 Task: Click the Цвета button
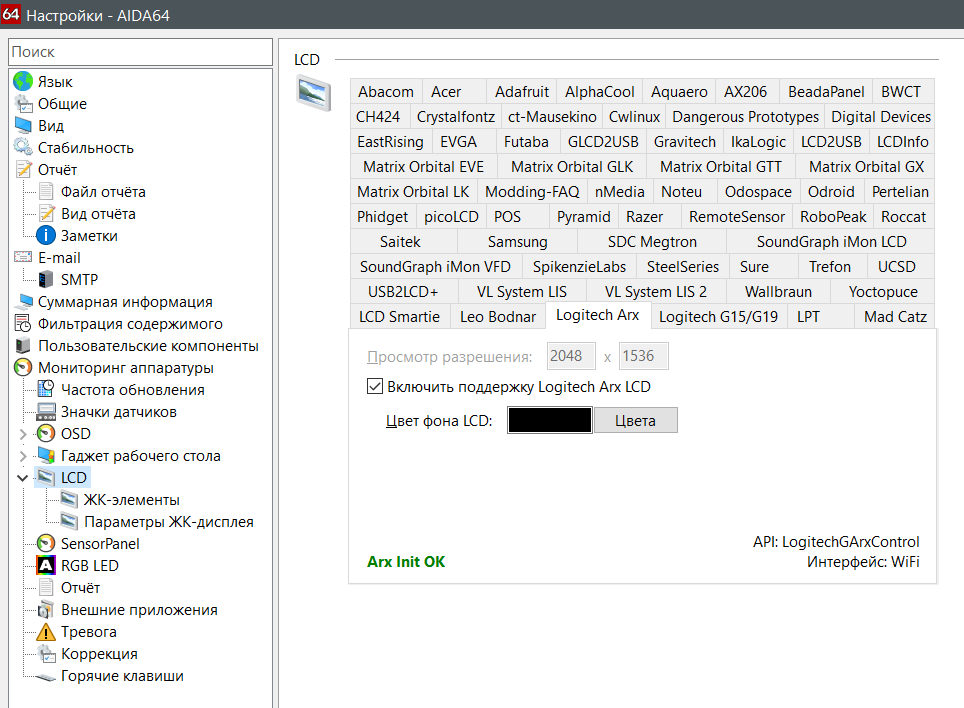[636, 420]
